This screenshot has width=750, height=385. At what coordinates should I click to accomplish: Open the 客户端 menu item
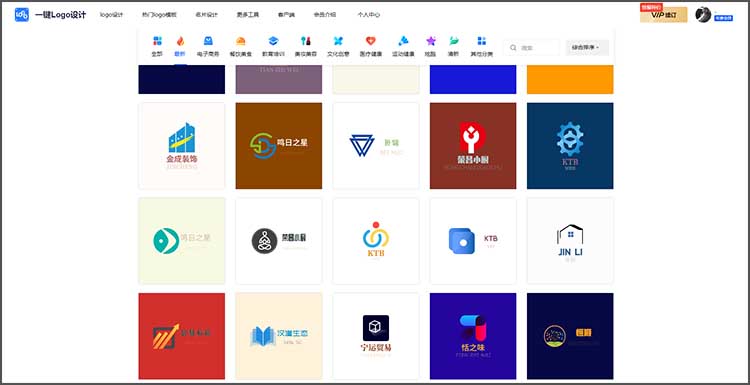click(x=287, y=15)
